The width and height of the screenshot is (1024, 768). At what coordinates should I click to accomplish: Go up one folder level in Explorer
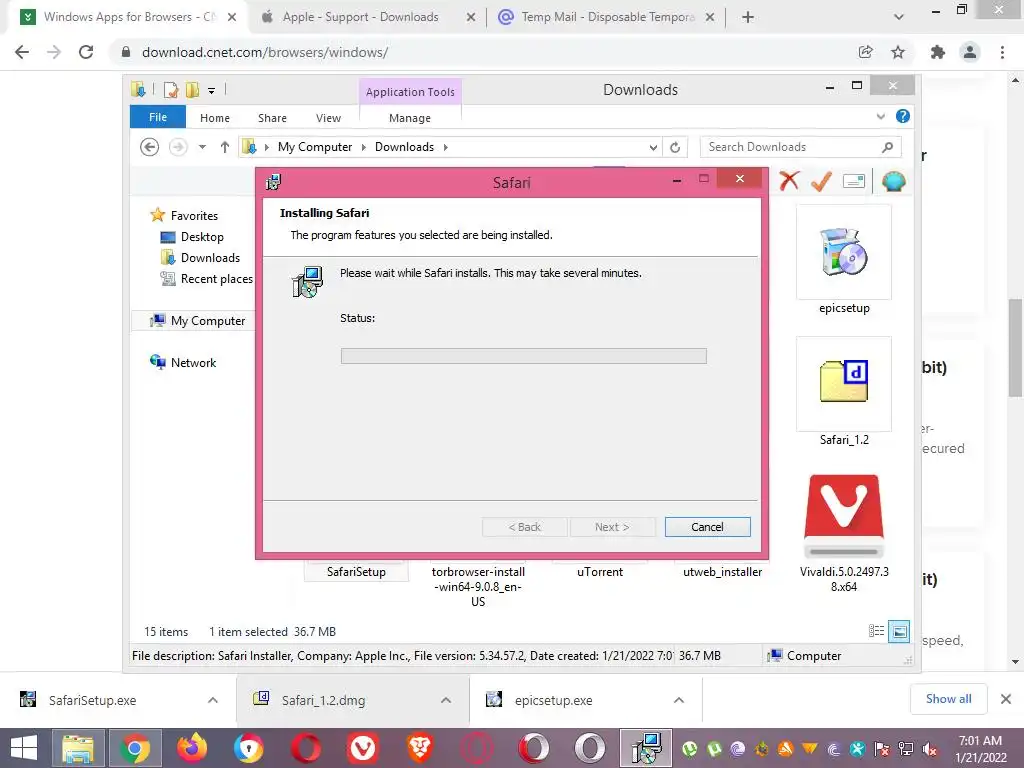(x=225, y=147)
